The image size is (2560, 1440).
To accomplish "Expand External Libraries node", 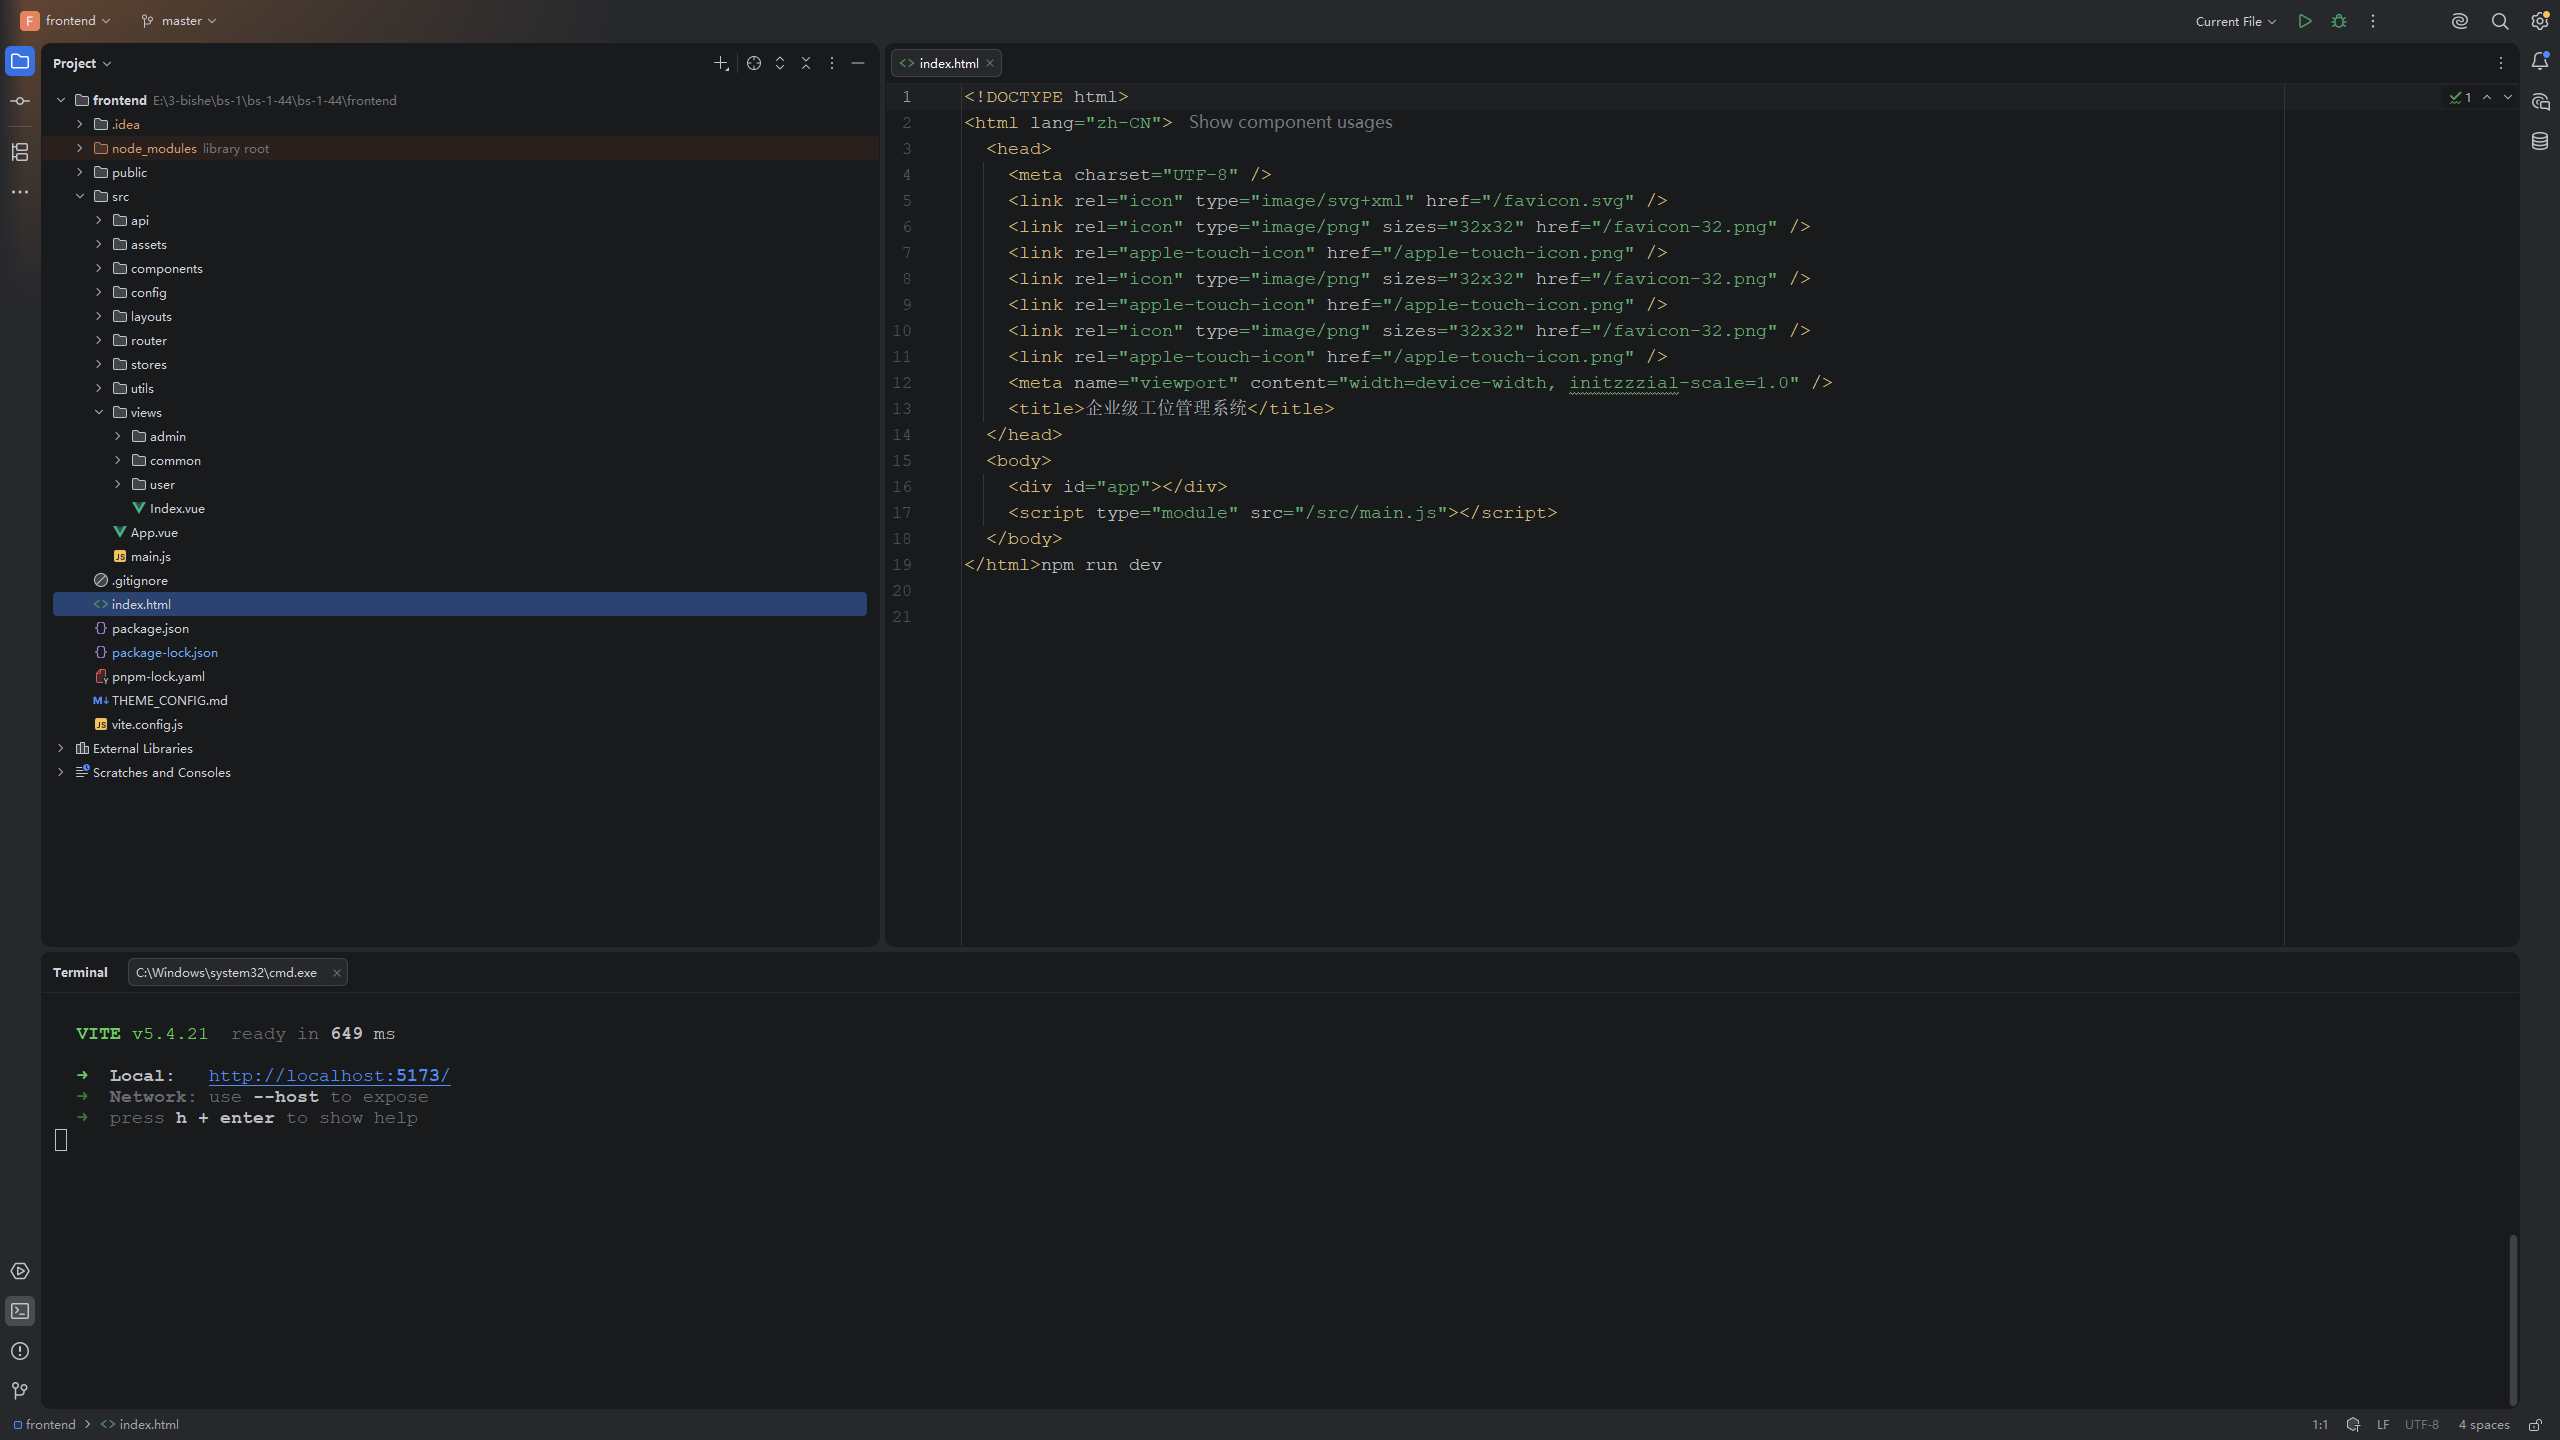I will (x=61, y=748).
